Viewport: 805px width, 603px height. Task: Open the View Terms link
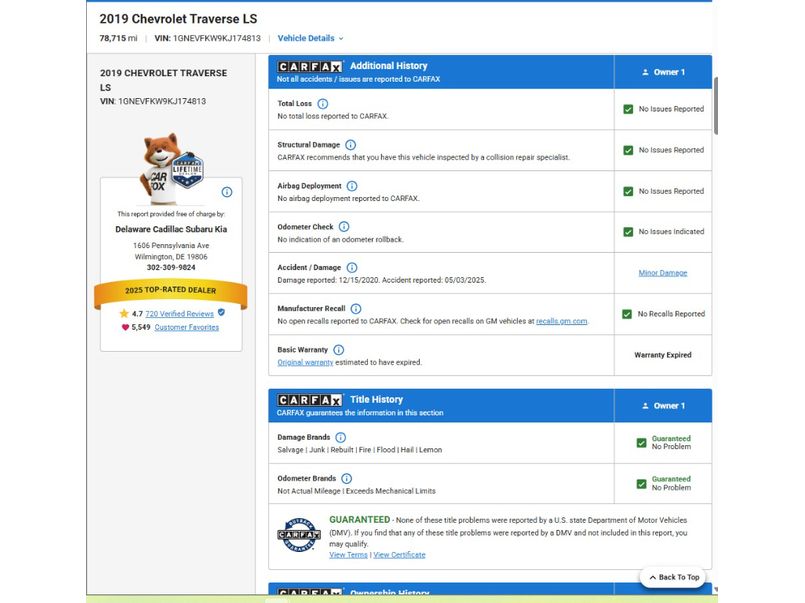(x=349, y=555)
